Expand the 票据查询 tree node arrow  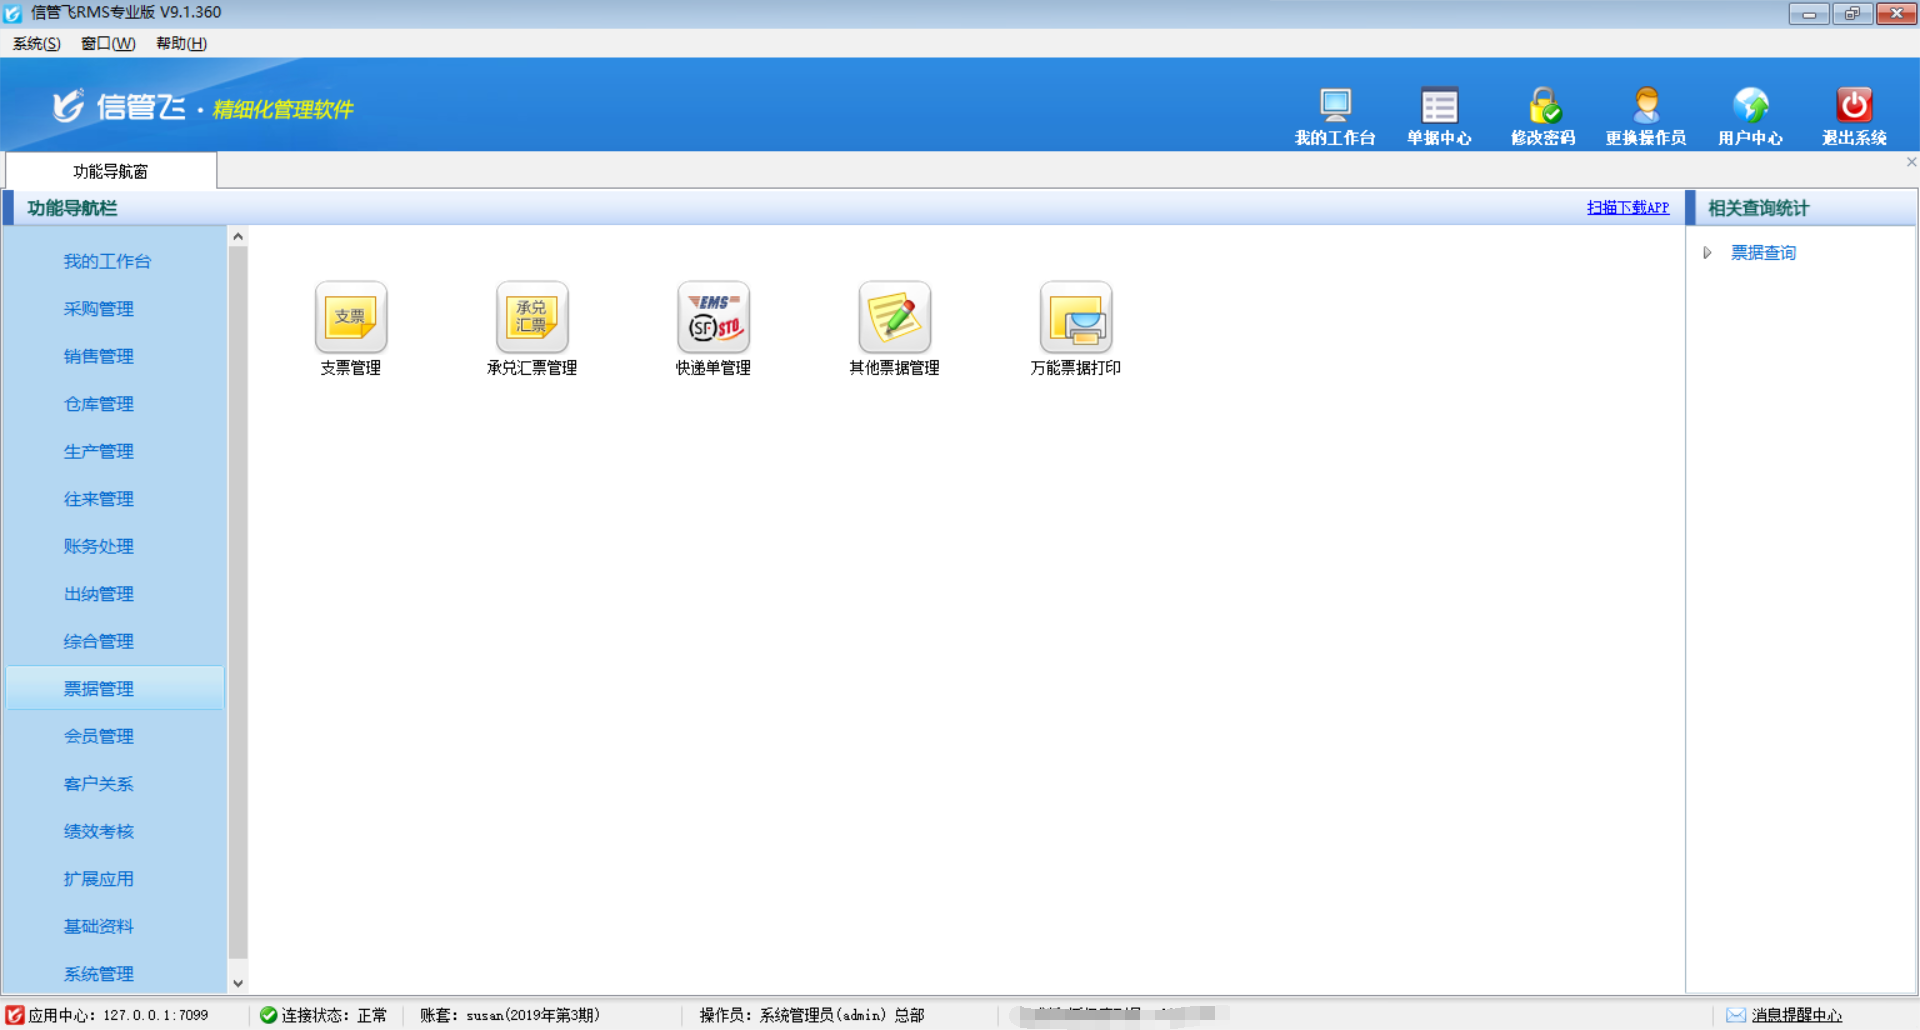click(1707, 253)
